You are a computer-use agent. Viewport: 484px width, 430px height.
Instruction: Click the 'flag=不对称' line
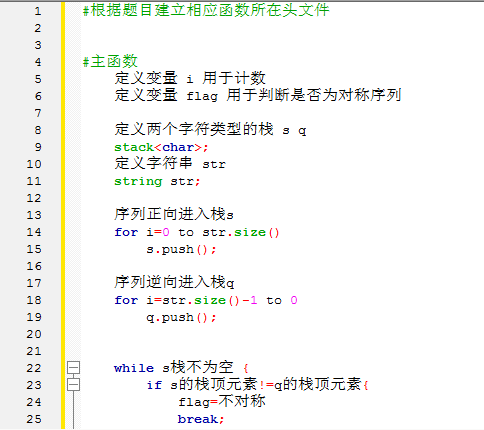pyautogui.click(x=222, y=402)
